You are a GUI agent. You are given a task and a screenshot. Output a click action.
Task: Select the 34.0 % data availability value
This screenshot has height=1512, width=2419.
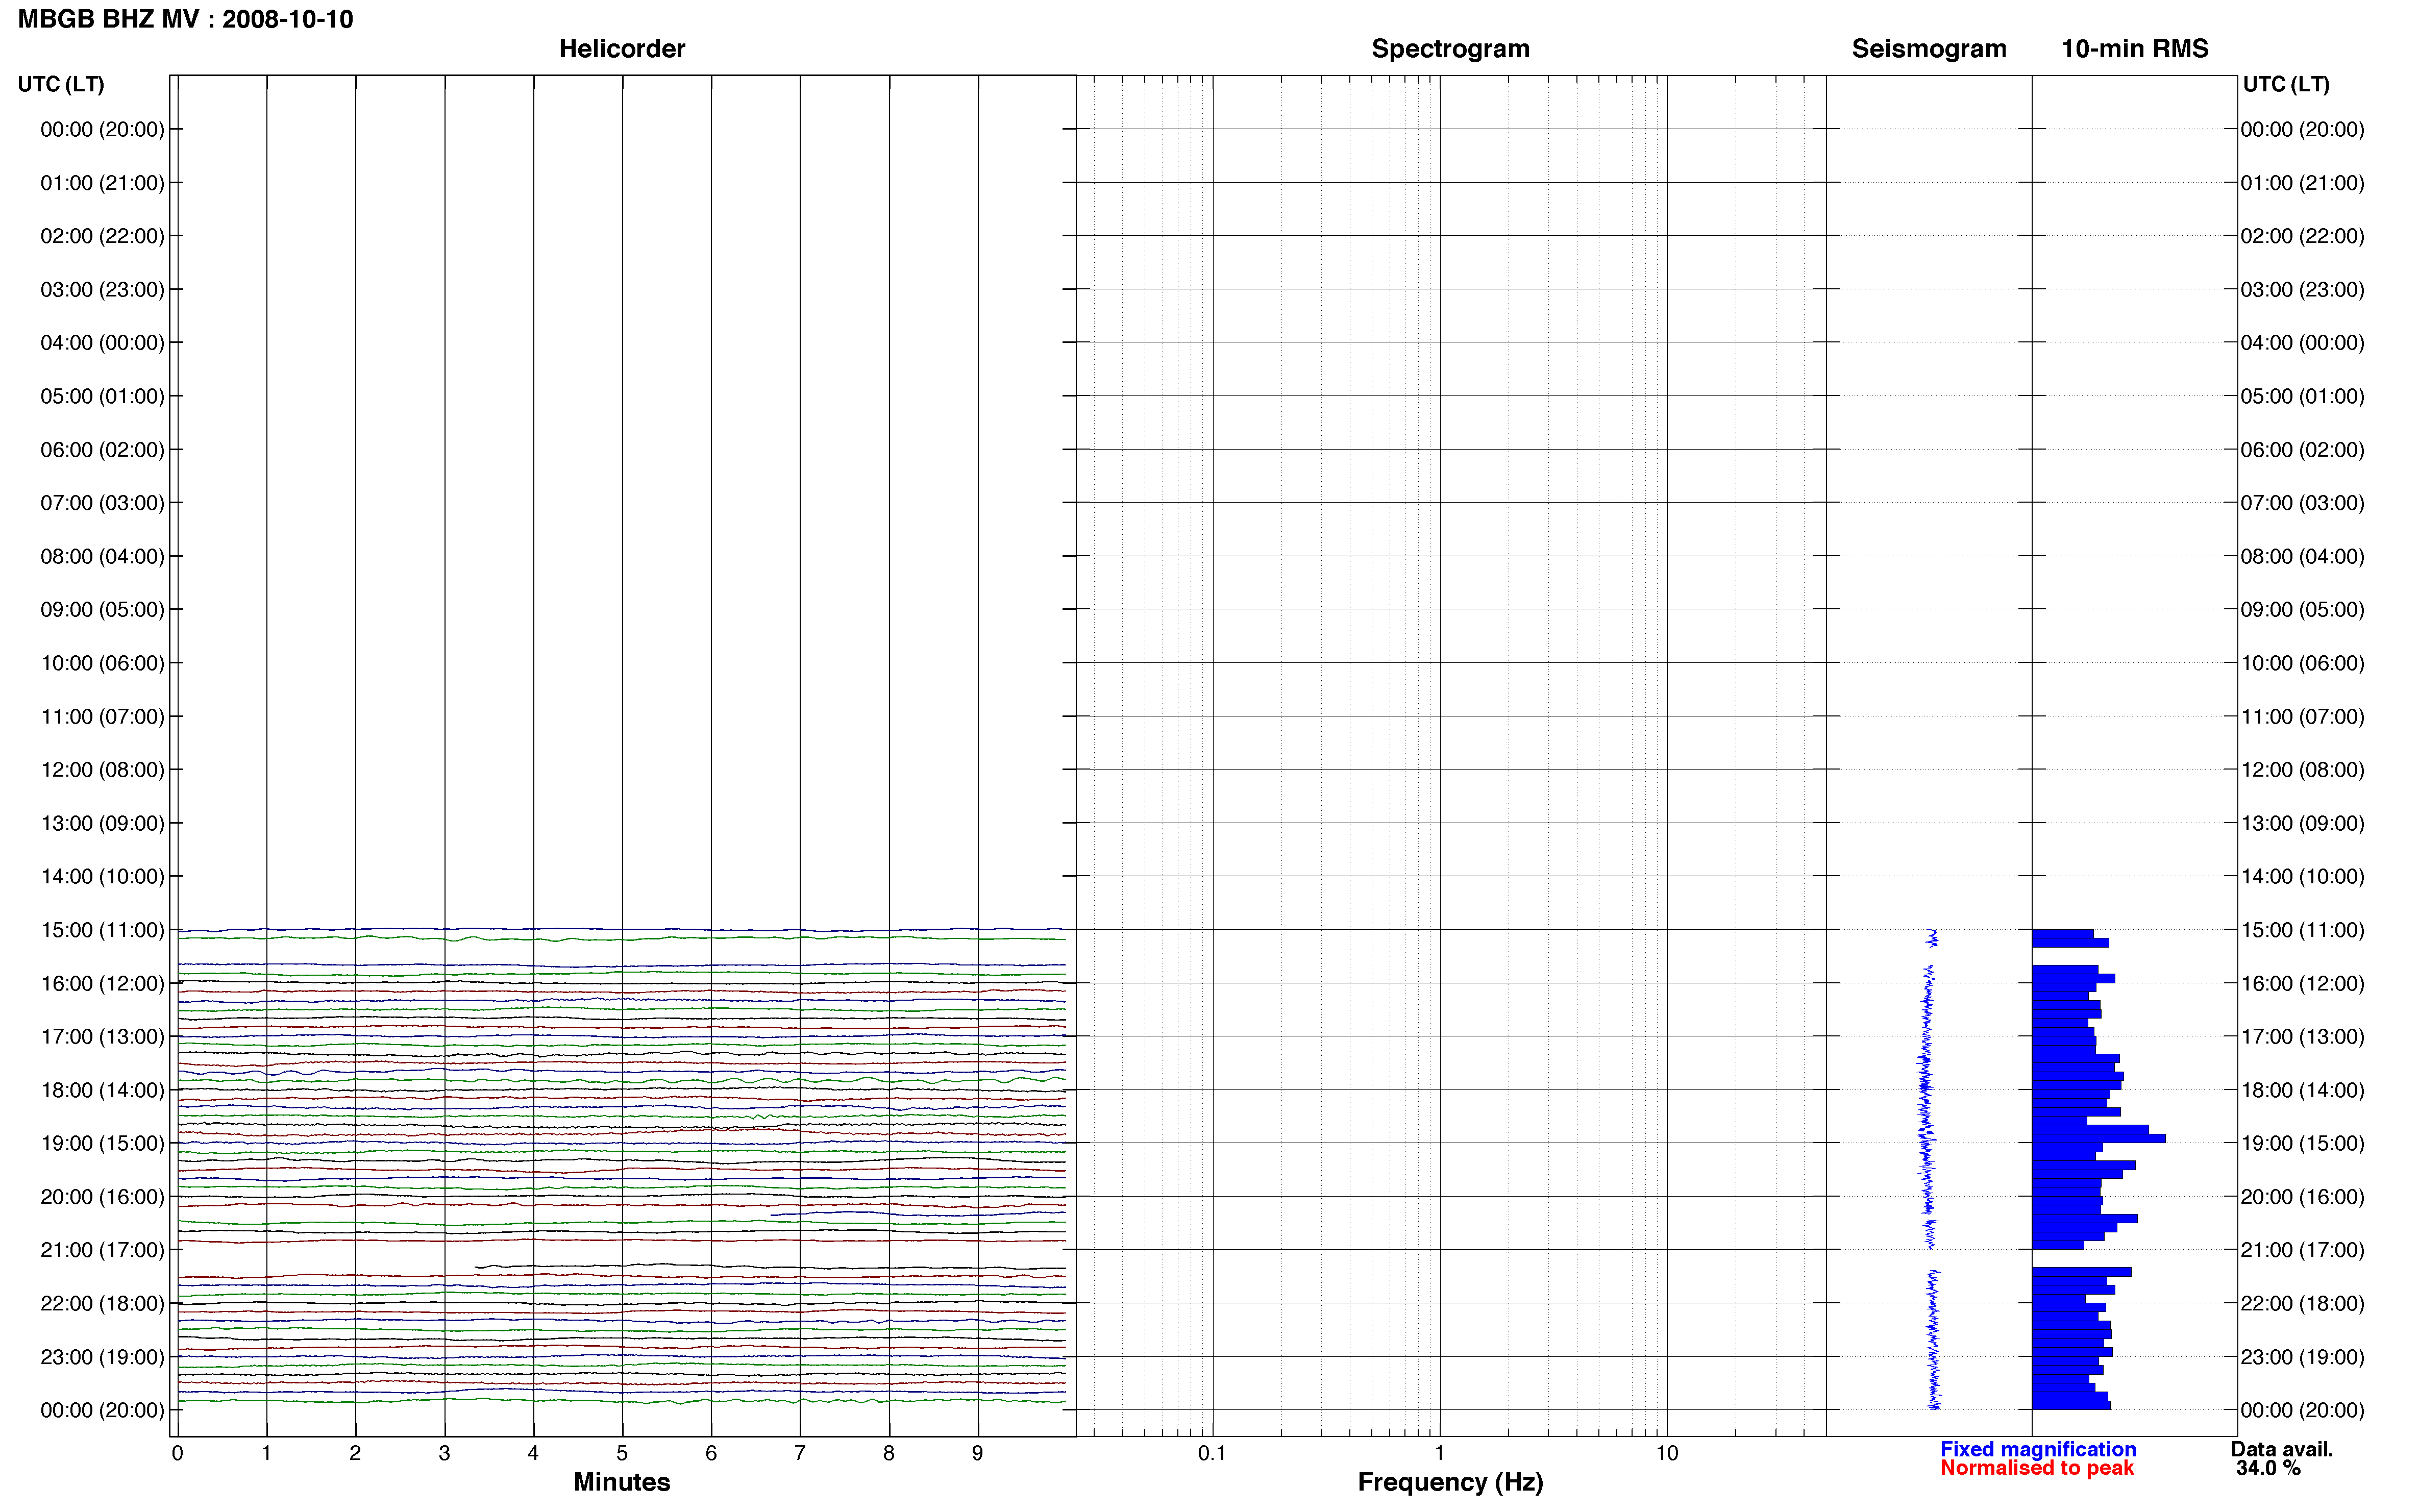2268,1468
